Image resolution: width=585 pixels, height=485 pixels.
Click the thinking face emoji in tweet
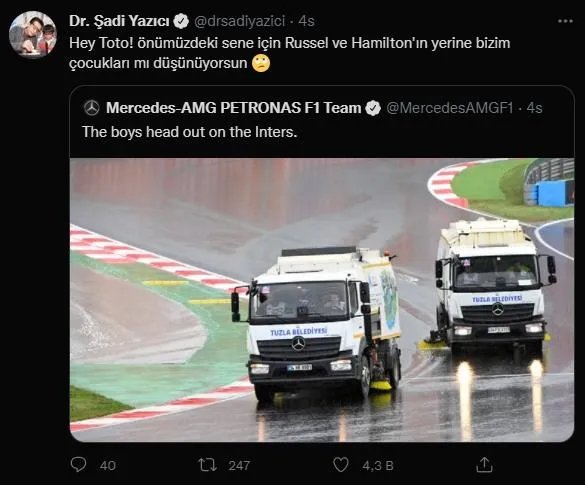point(261,63)
